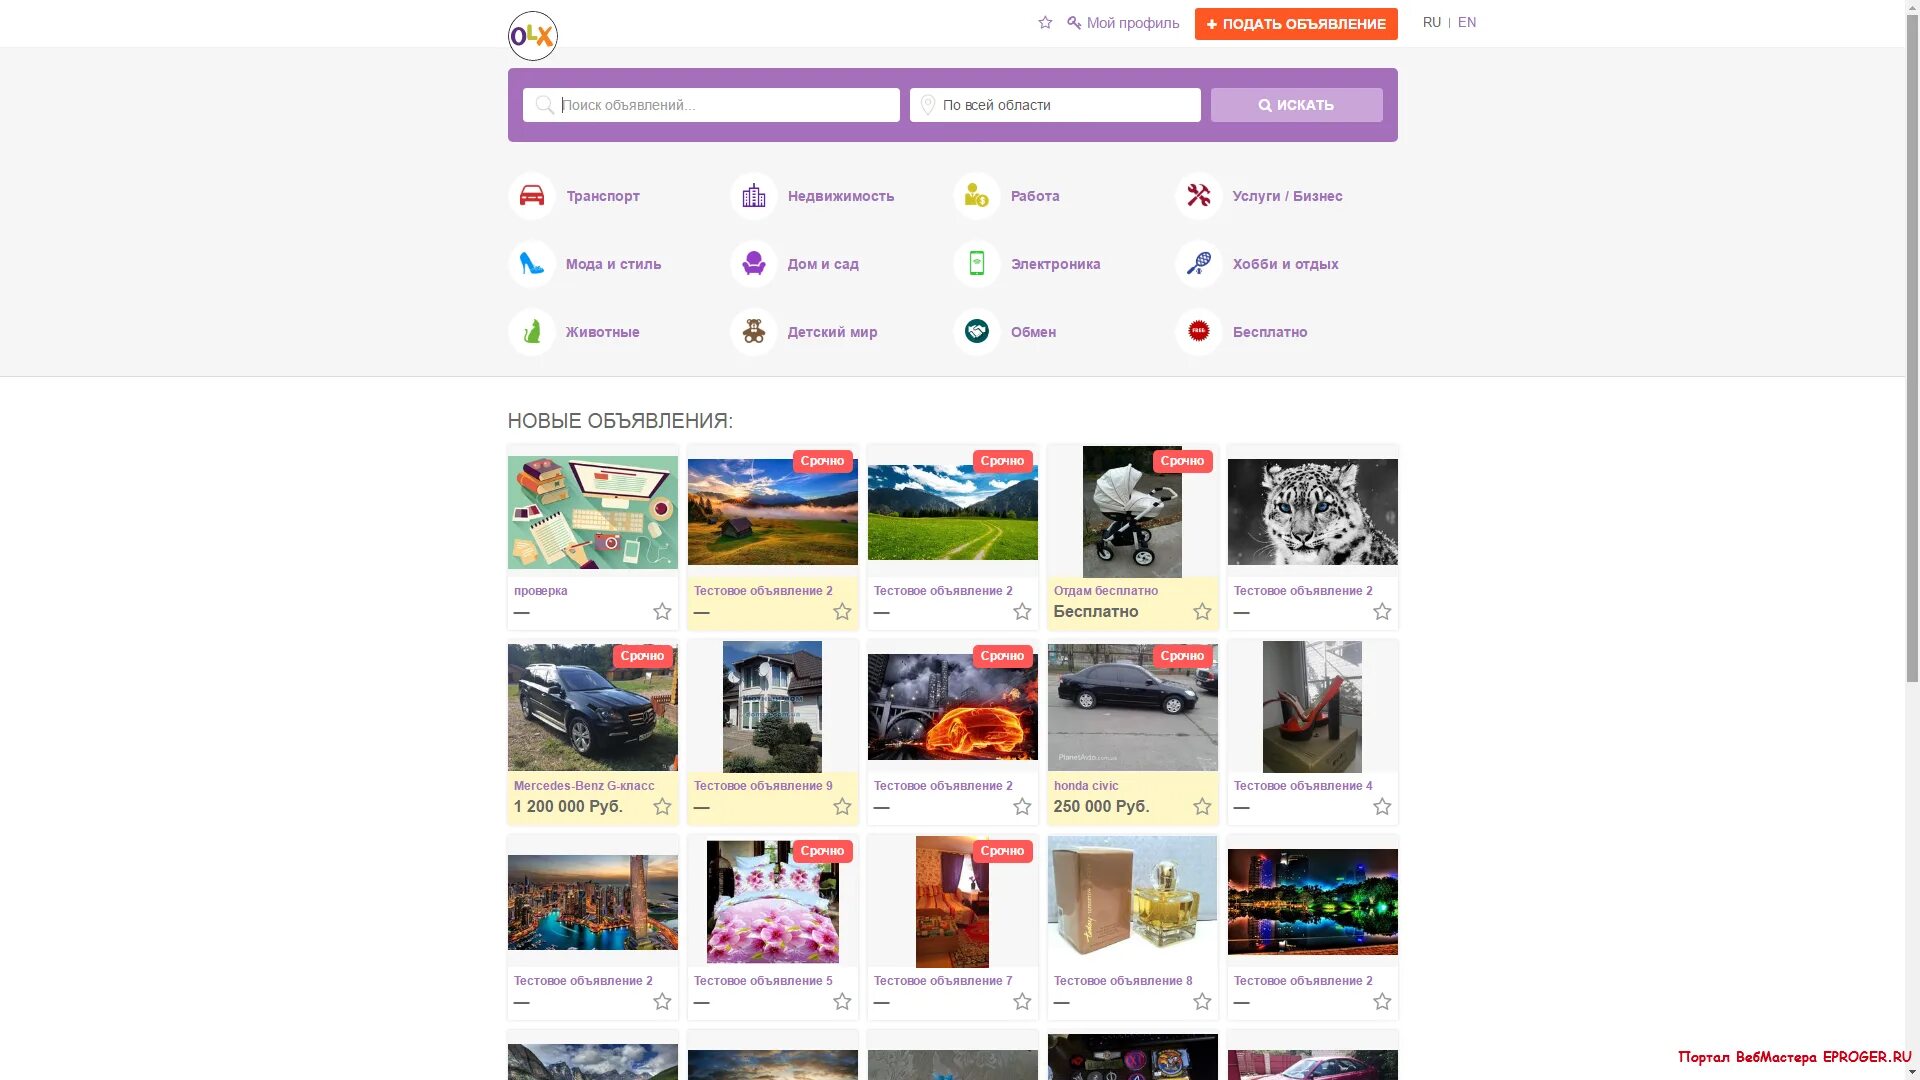Select the RU language option
Image resolution: width=1920 pixels, height=1080 pixels.
click(x=1431, y=23)
